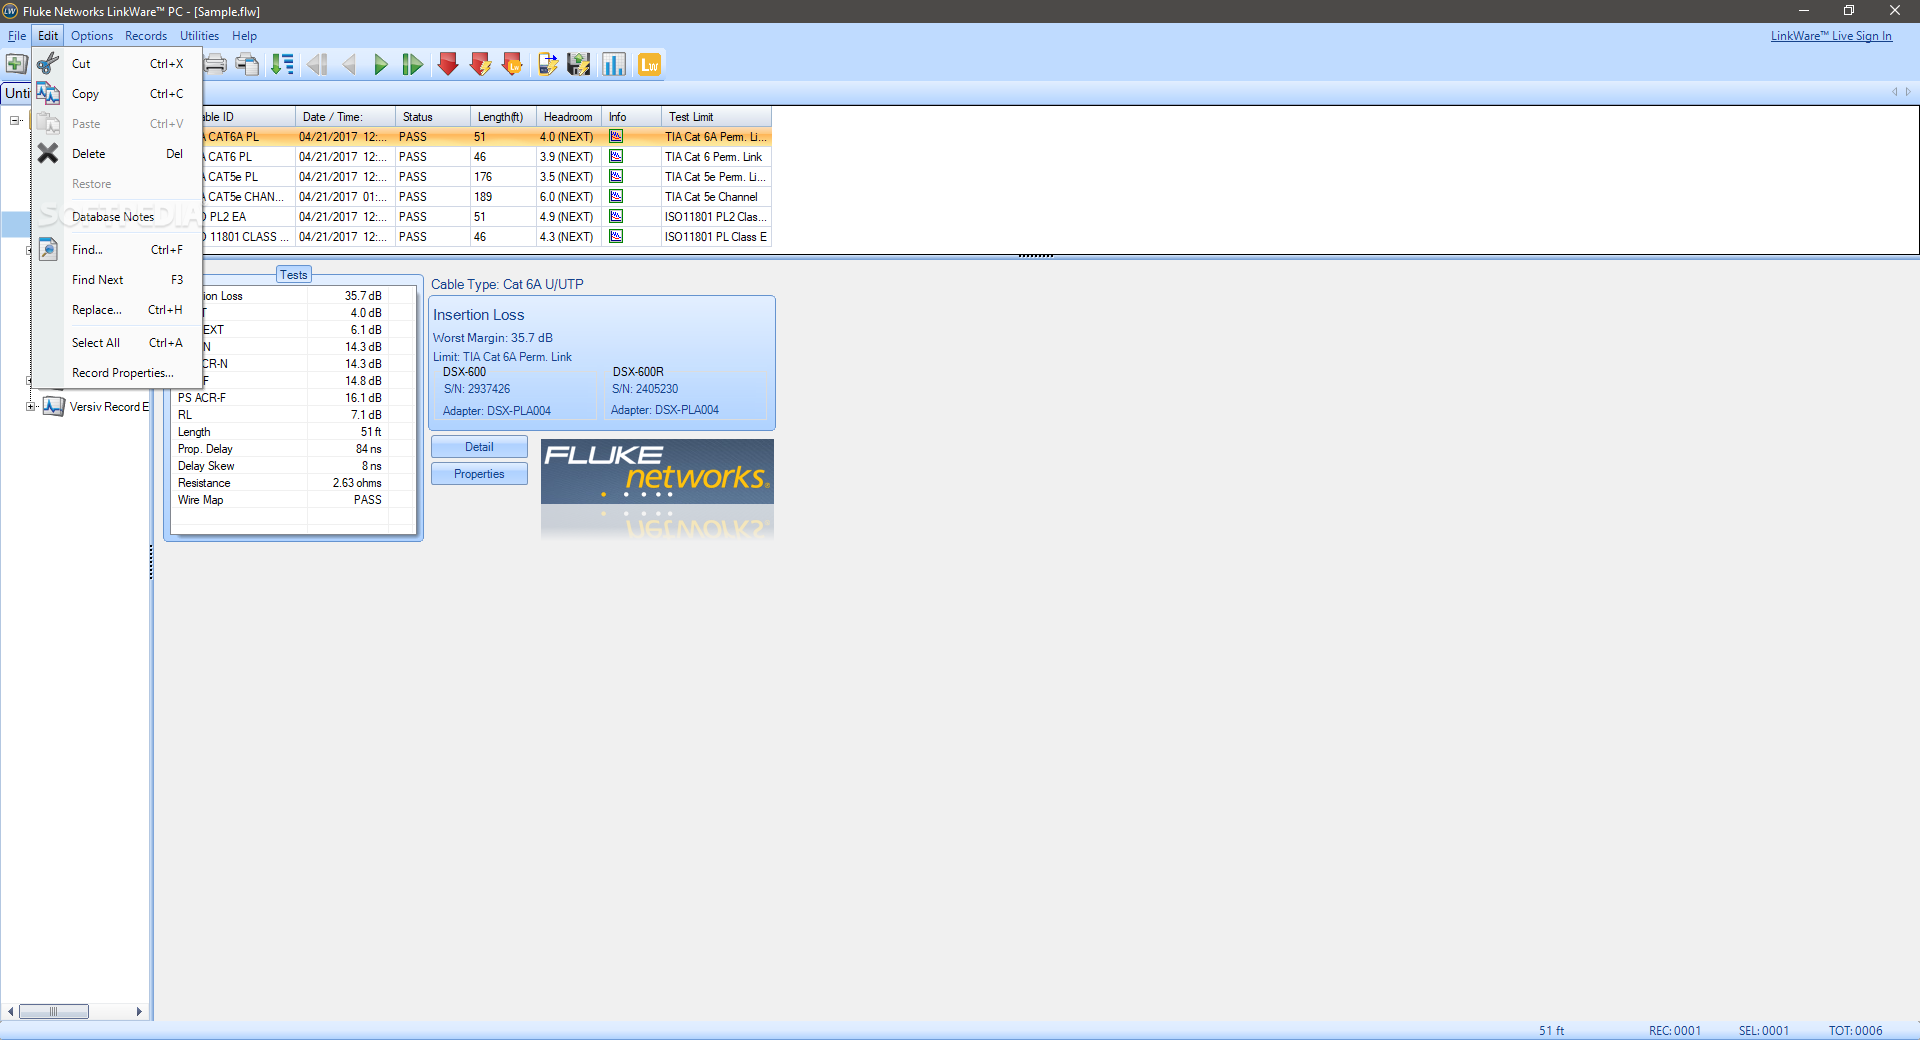Click the Versiv Record tree icon

(x=53, y=407)
